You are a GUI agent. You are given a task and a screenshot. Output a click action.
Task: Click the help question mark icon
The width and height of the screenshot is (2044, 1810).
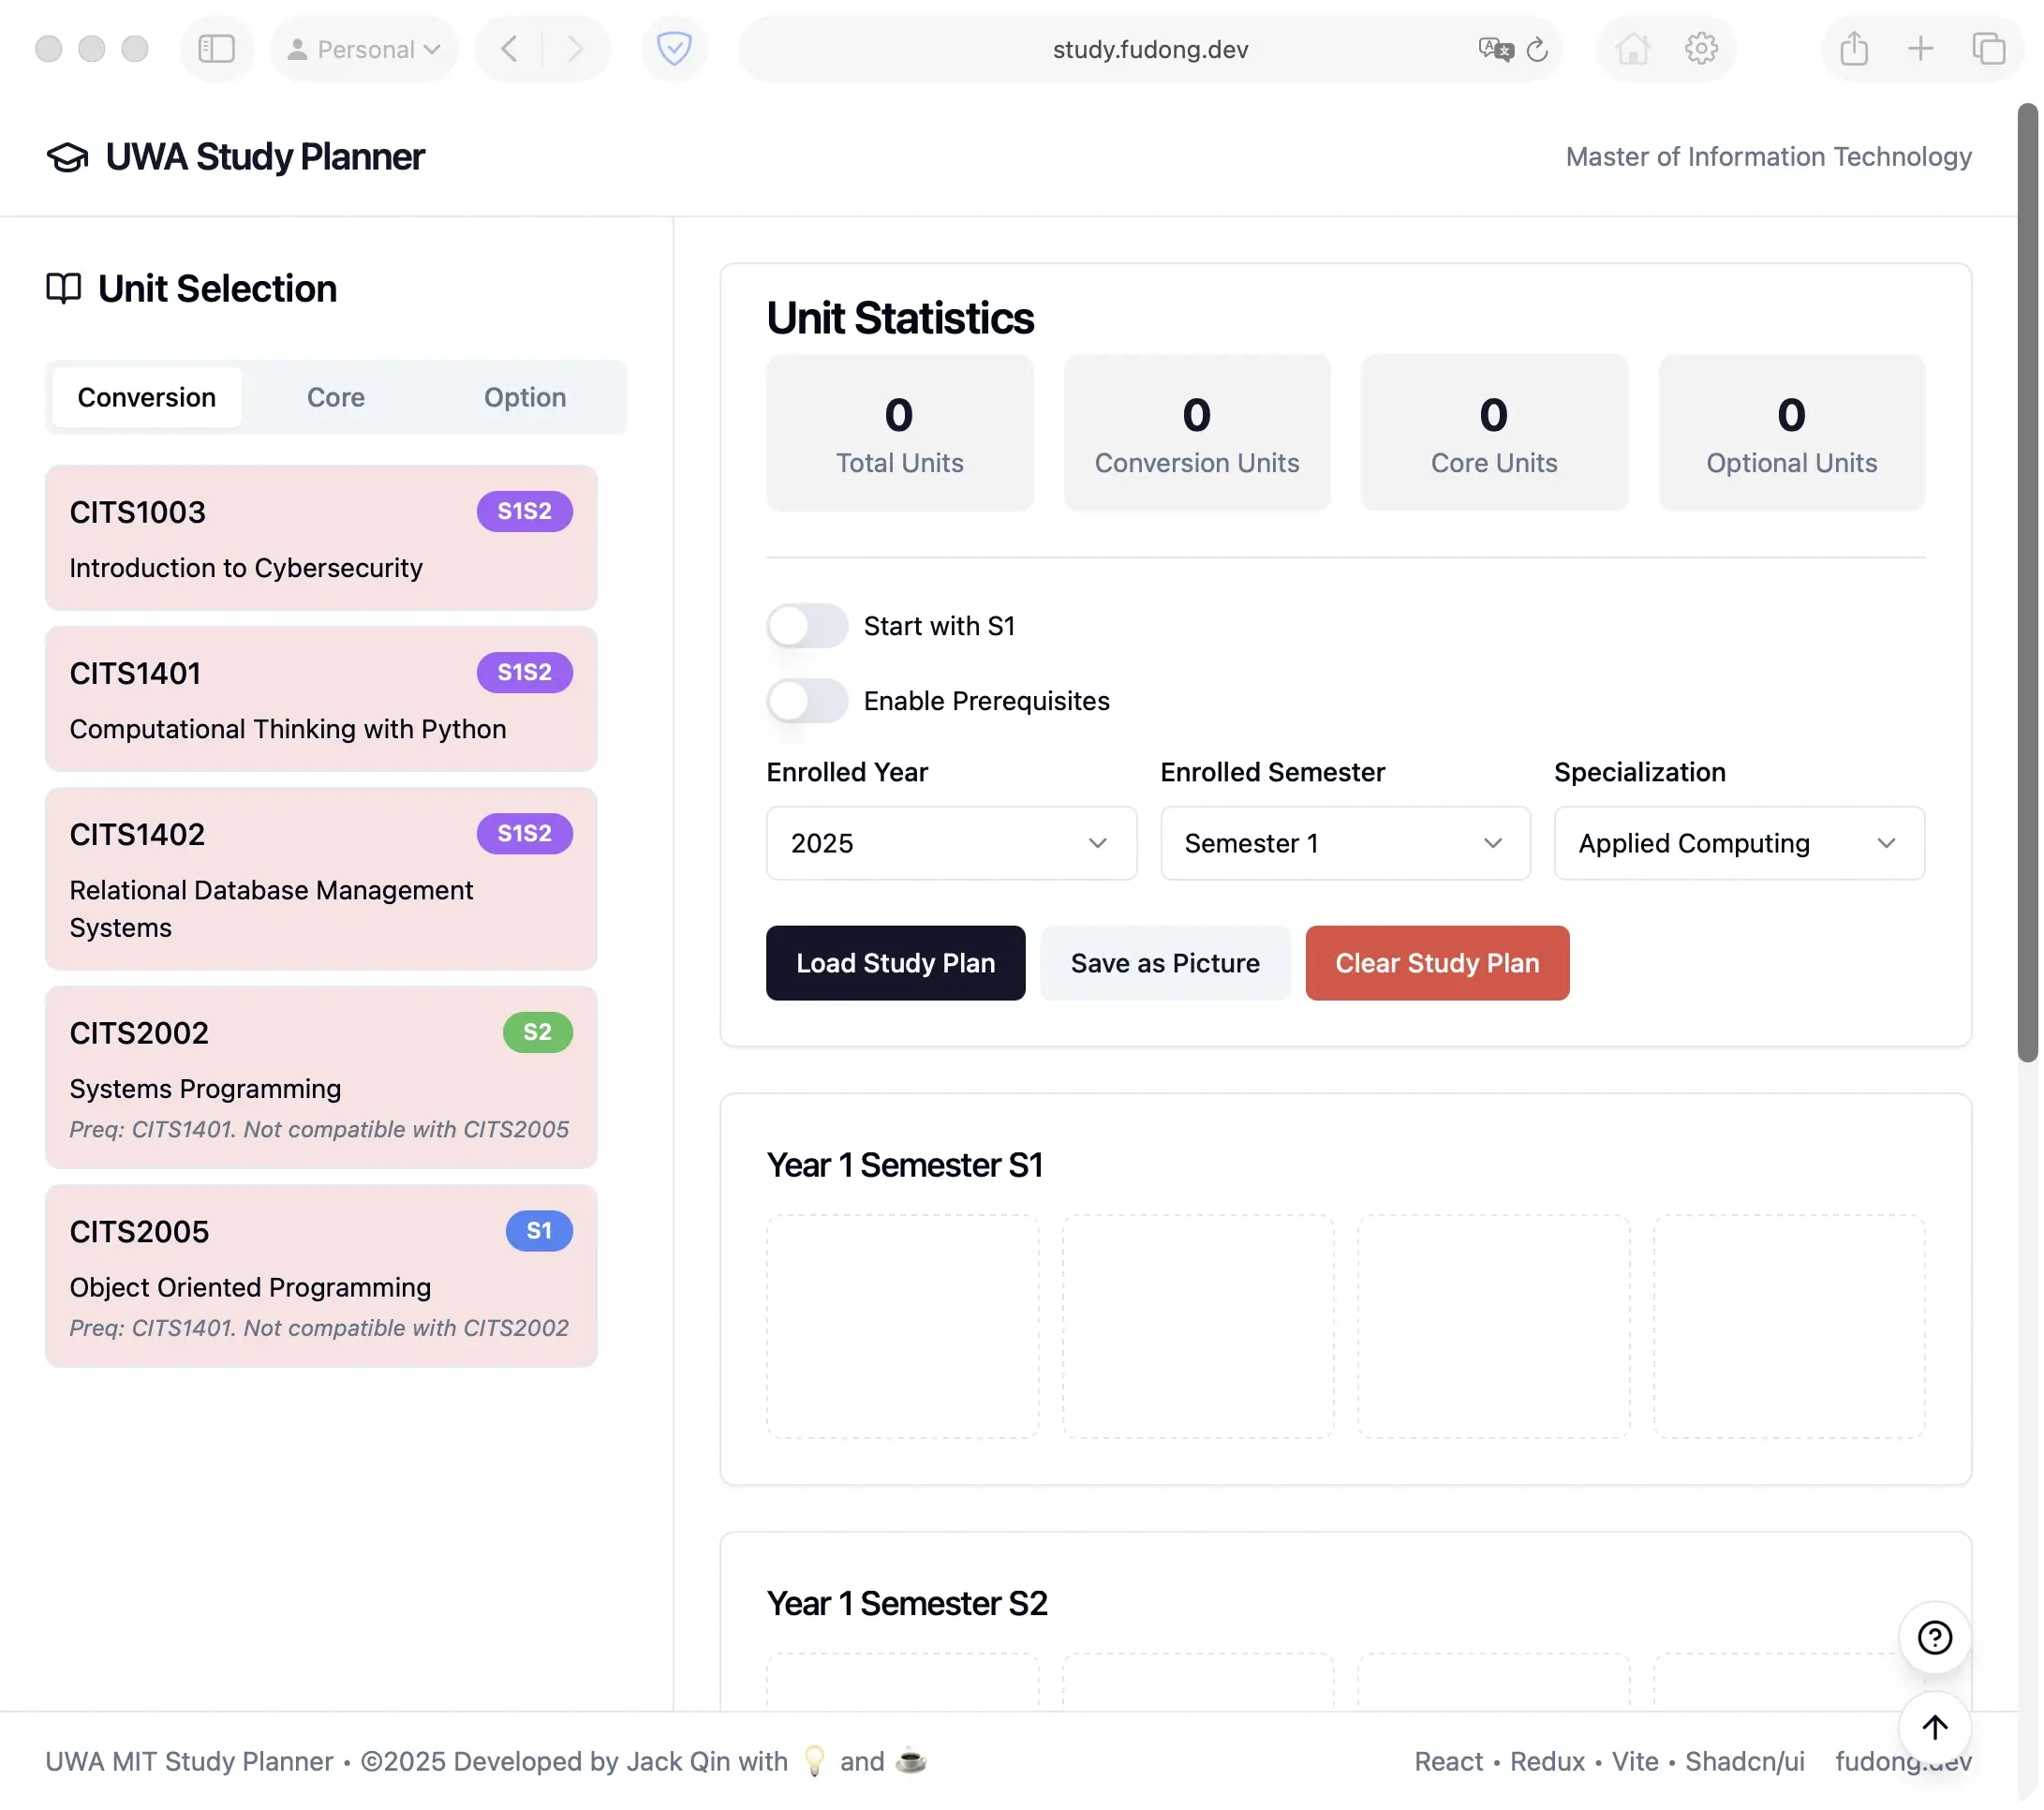[1934, 1637]
